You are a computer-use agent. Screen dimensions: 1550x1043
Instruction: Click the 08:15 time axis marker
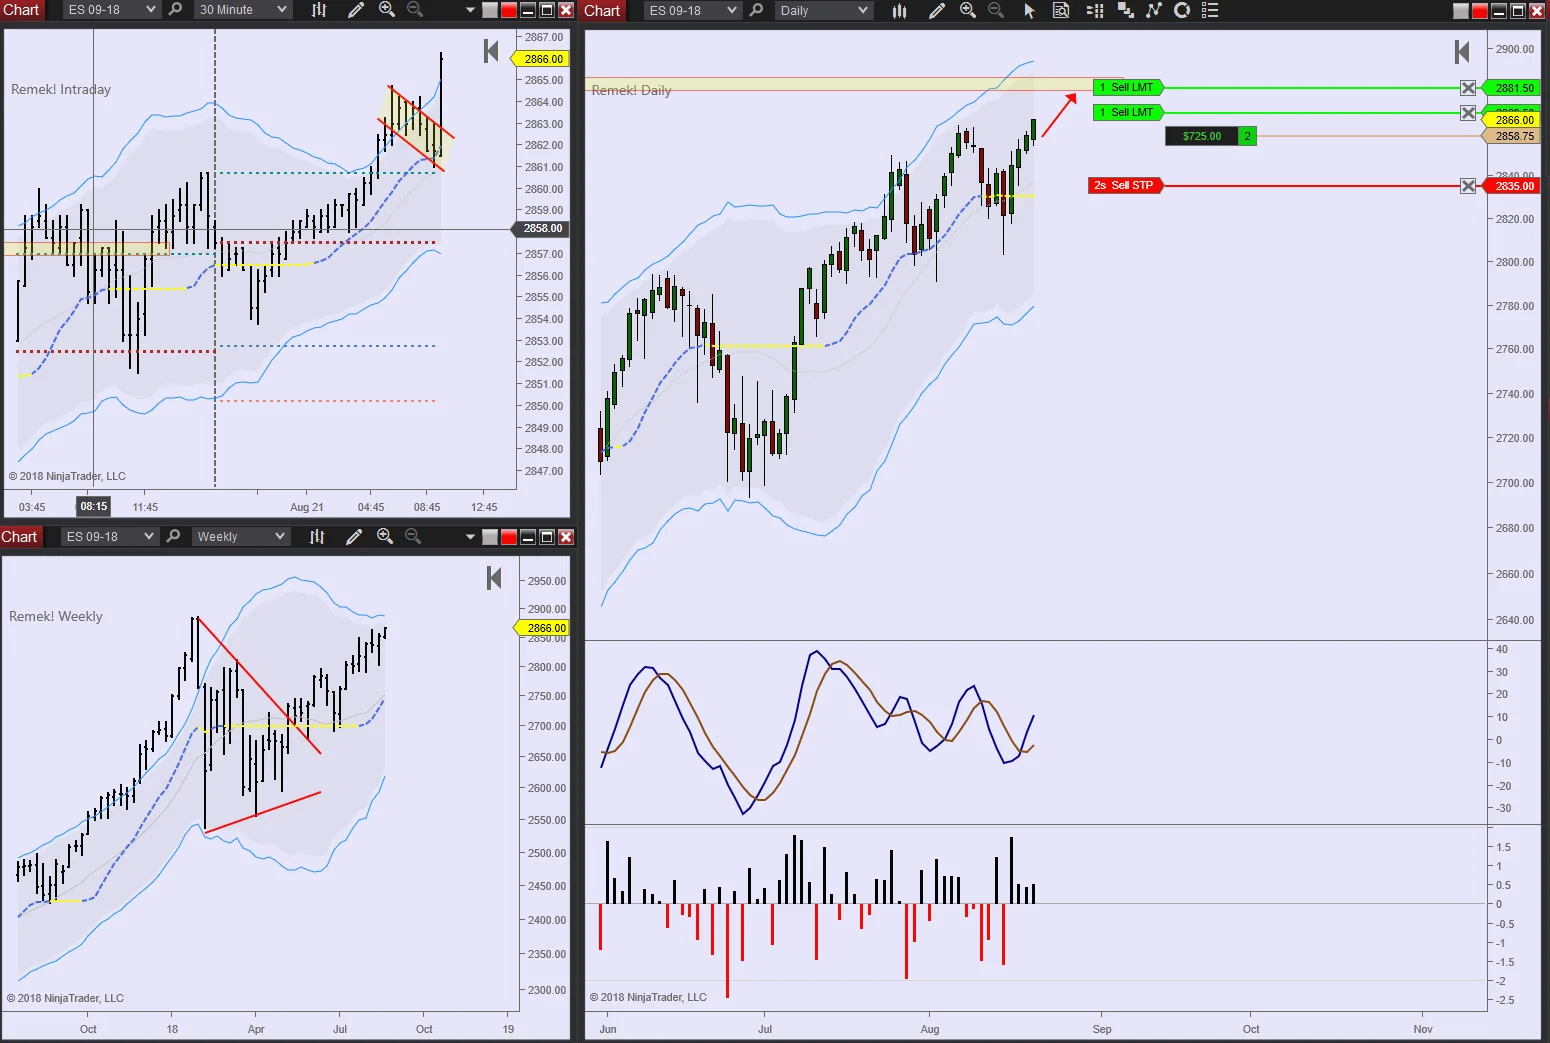[x=94, y=506]
